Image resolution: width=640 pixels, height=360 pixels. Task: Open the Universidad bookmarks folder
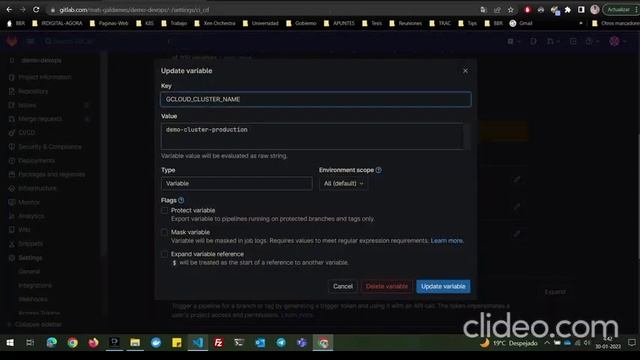(x=260, y=23)
